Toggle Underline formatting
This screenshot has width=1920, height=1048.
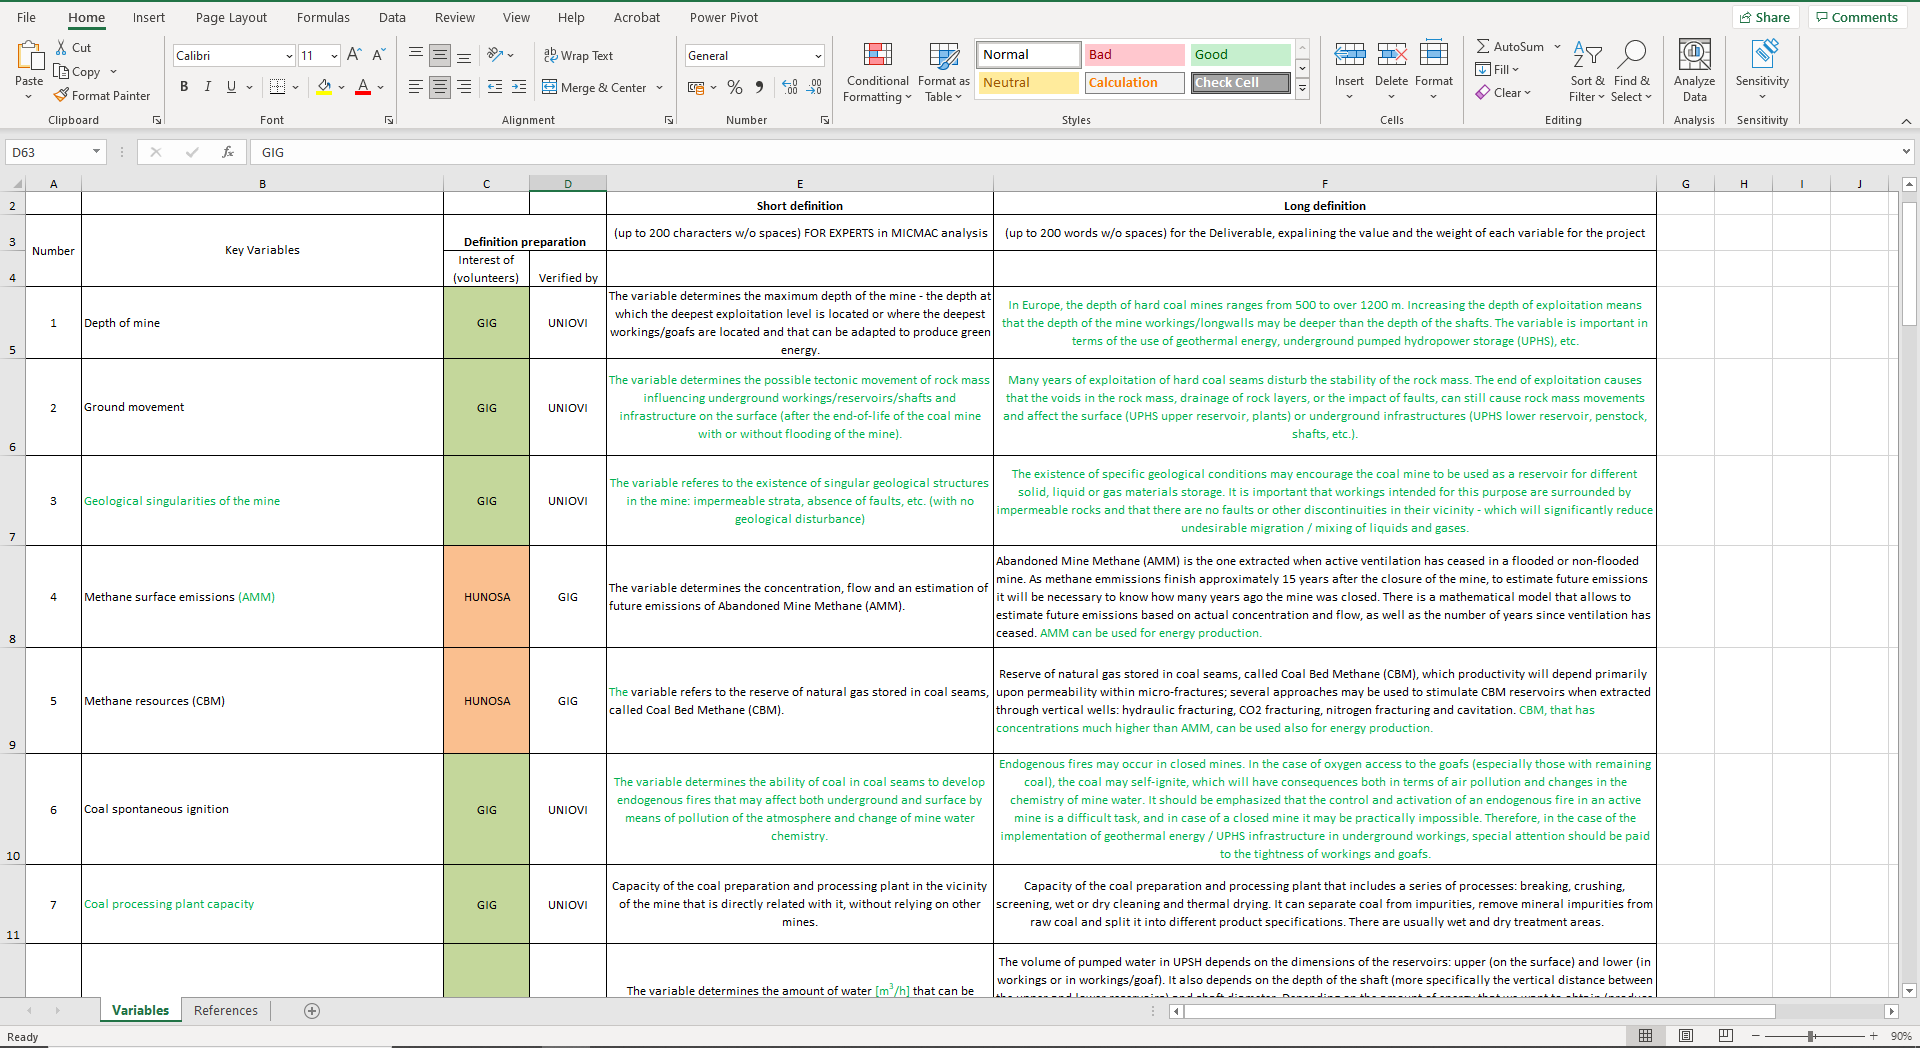[x=231, y=87]
